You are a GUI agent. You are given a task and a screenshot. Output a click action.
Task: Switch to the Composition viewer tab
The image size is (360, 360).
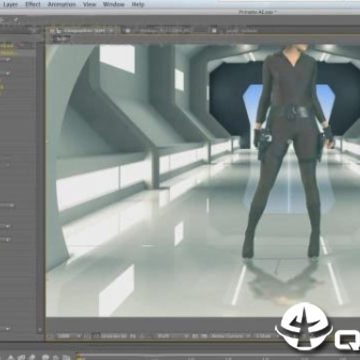[x=84, y=30]
